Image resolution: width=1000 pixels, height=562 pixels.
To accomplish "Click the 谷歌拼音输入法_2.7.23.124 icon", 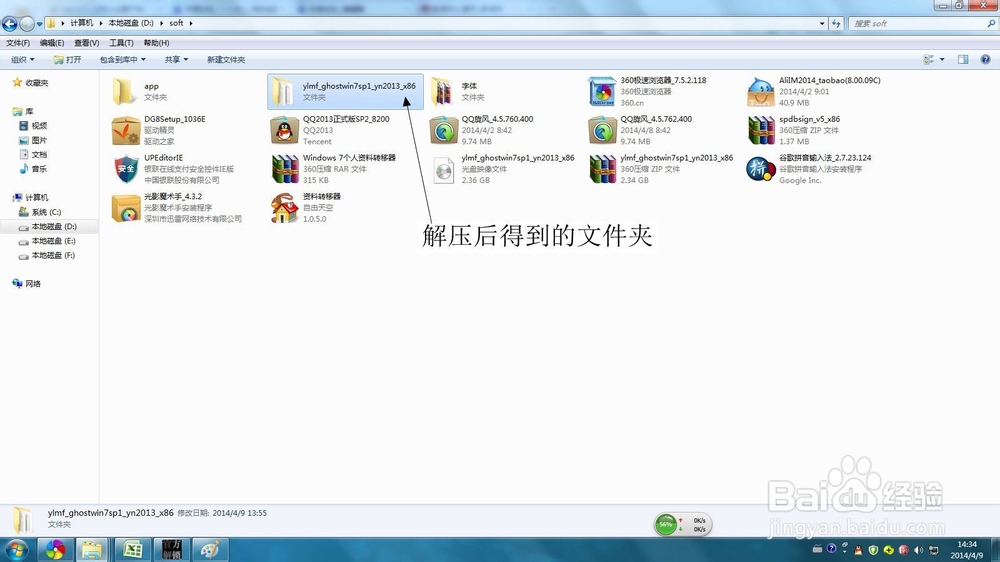I will 760,169.
